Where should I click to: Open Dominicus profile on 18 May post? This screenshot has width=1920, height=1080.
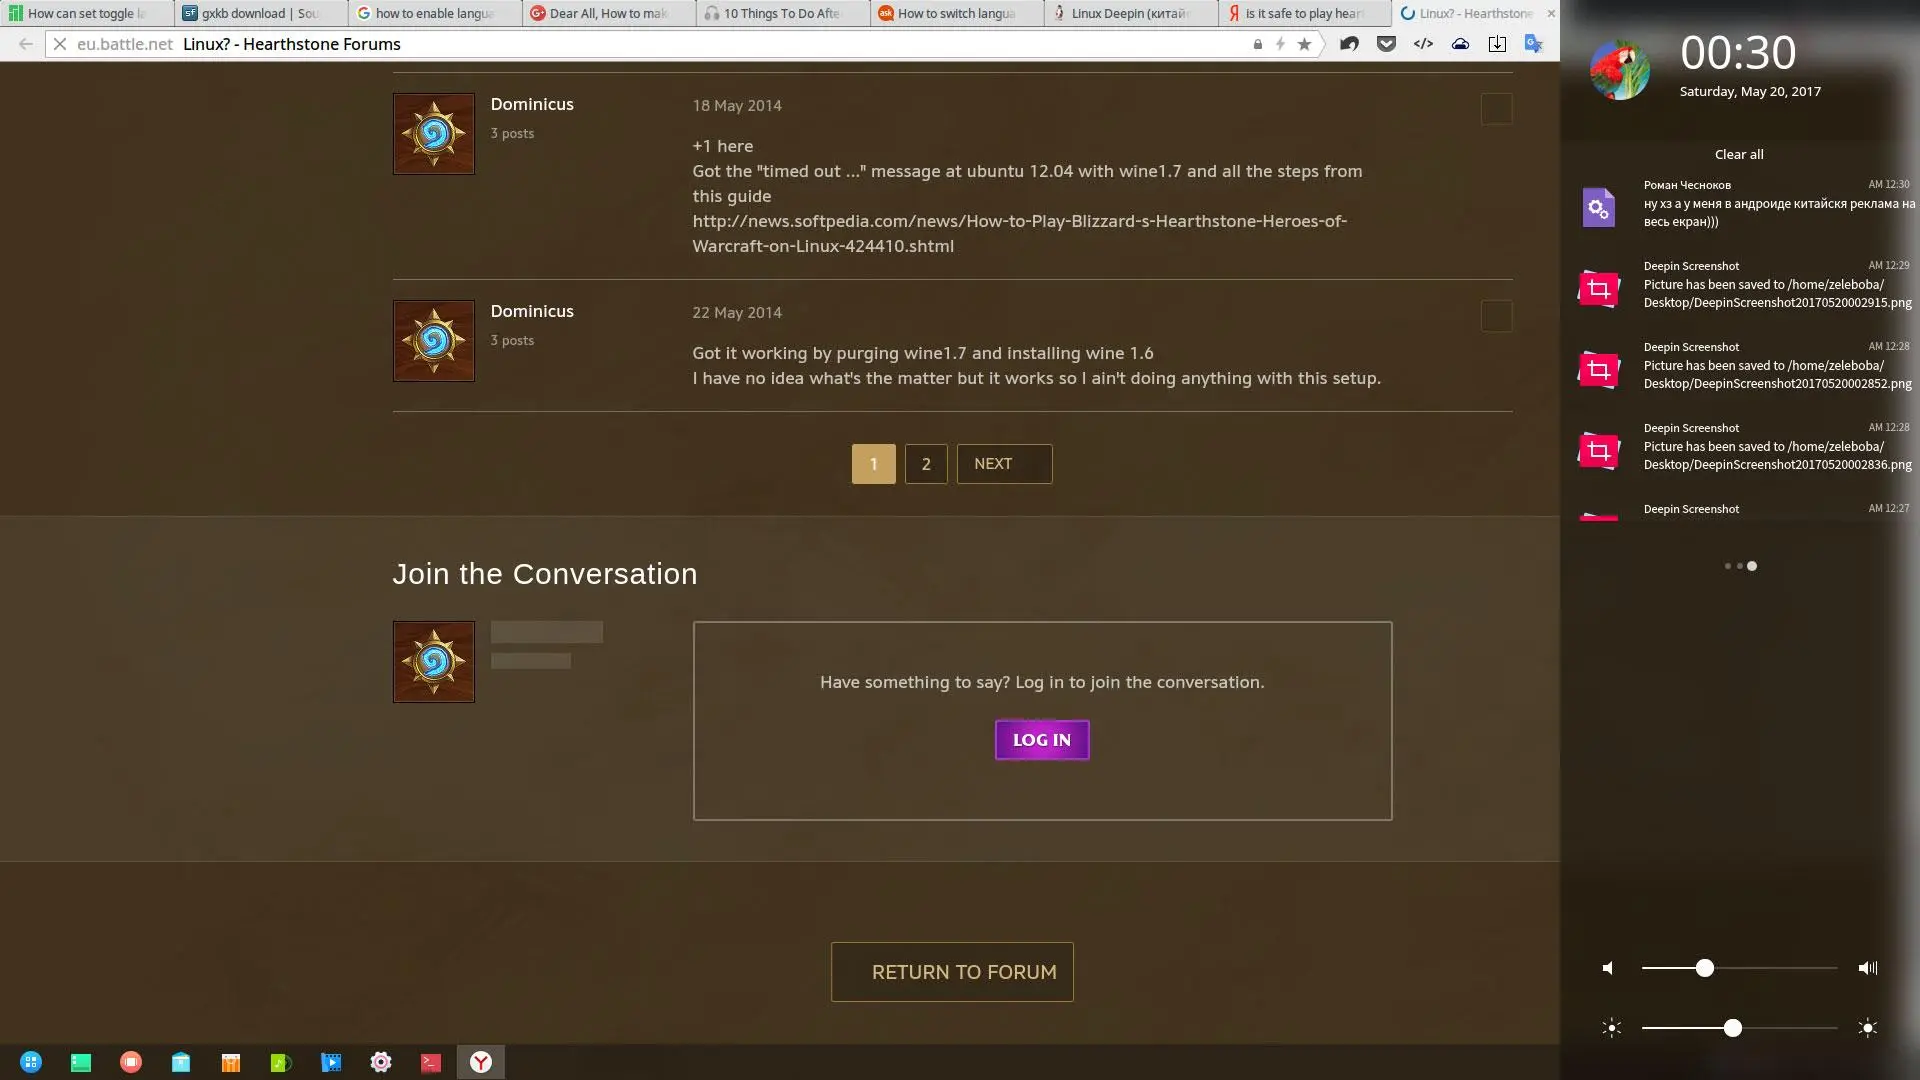pyautogui.click(x=532, y=104)
